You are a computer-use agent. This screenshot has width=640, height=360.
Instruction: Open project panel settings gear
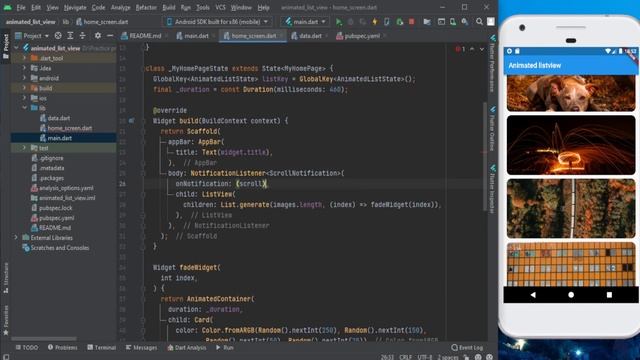coord(98,36)
